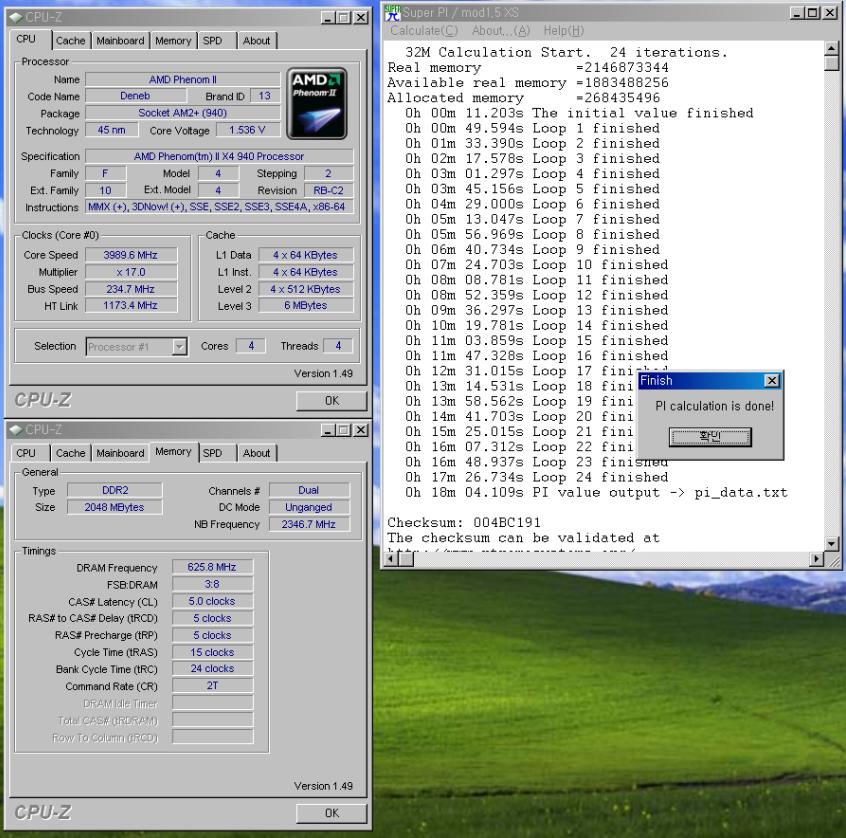Click the Instructions list field
846x838 pixels.
click(219, 207)
